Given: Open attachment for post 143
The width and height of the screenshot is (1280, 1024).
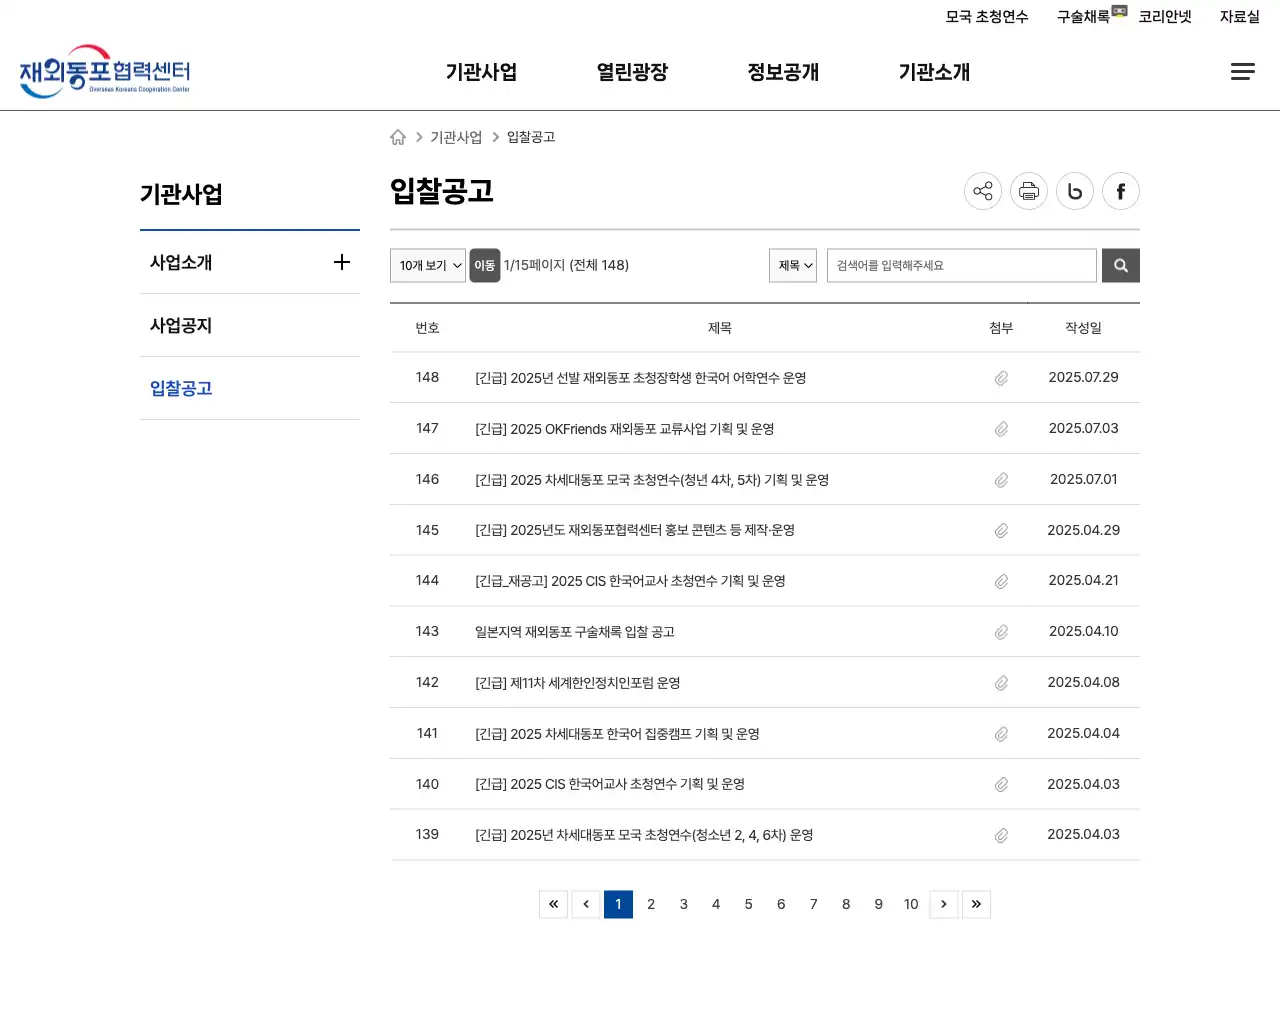Looking at the screenshot, I should click(x=1001, y=632).
